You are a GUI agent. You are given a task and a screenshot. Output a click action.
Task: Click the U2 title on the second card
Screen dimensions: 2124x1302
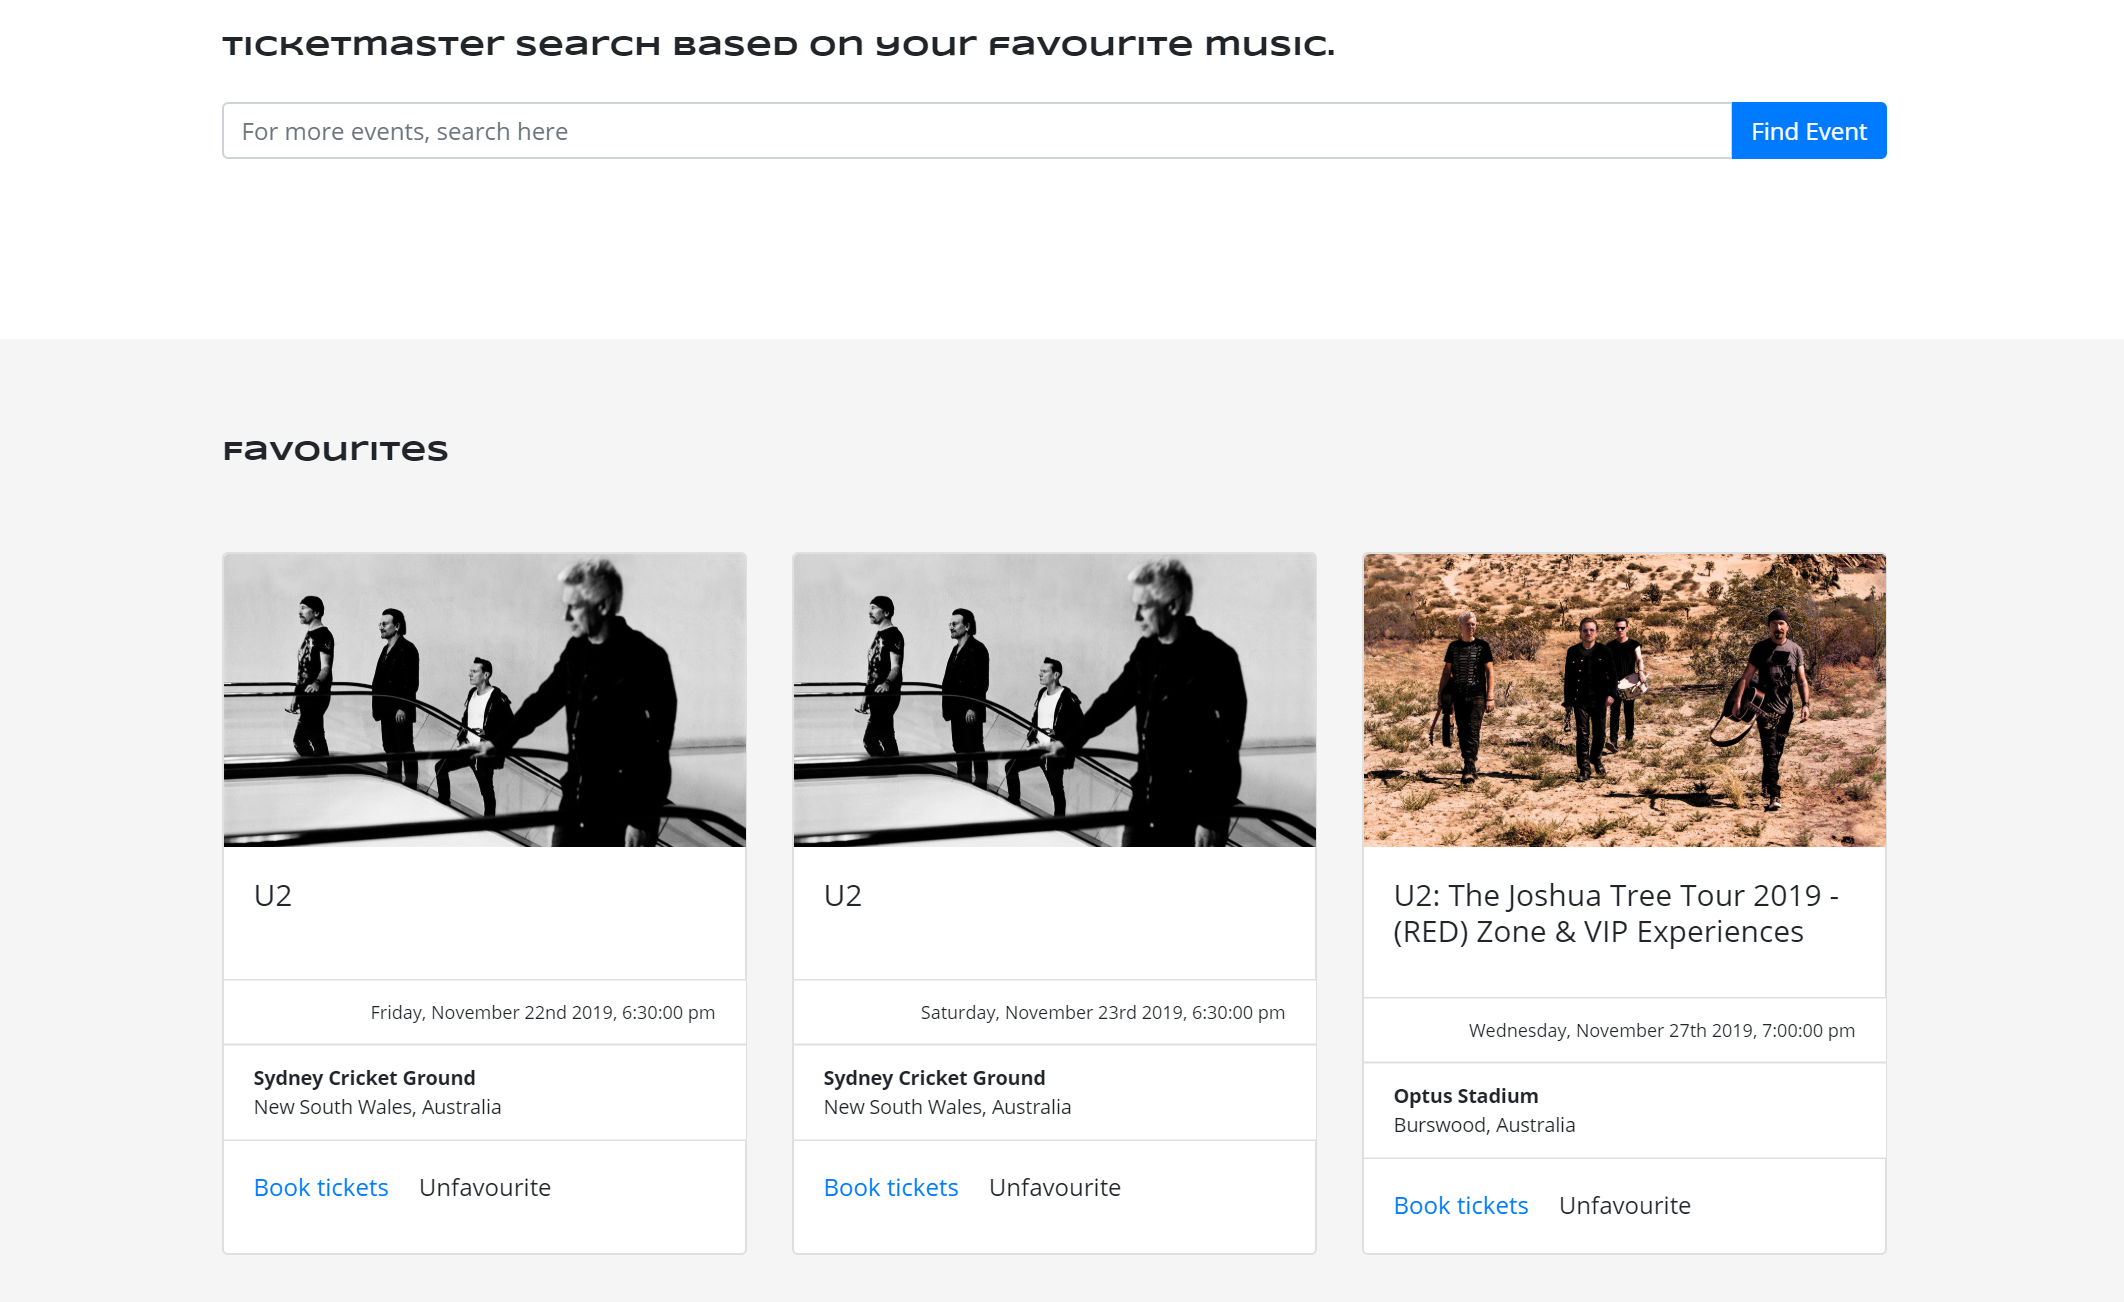(x=843, y=895)
